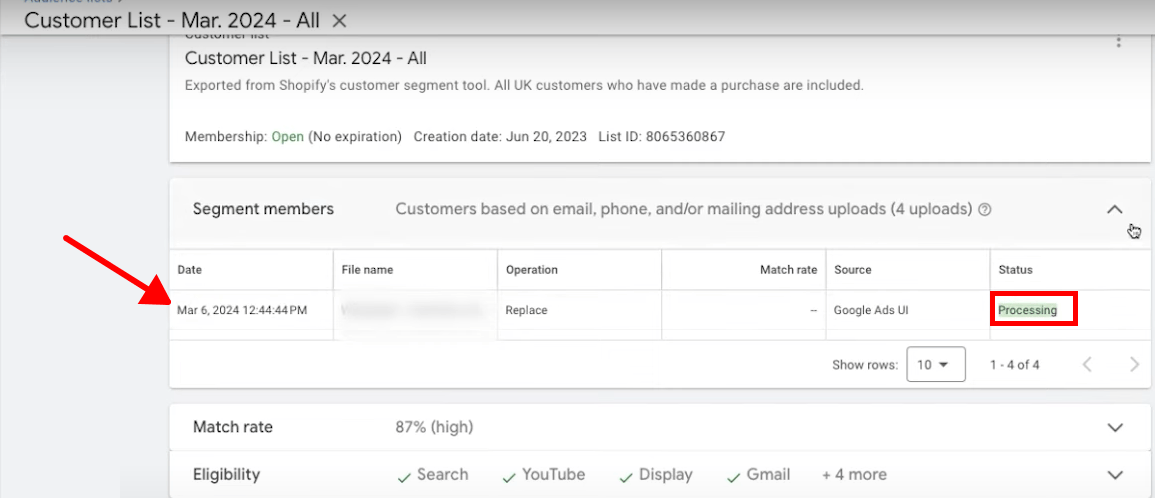Viewport: 1155px width, 498px height.
Task: Collapse the Segment members section
Action: [x=1115, y=210]
